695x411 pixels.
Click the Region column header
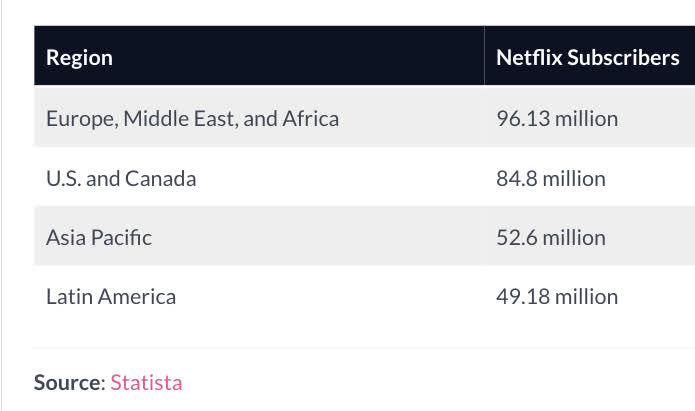tap(79, 57)
